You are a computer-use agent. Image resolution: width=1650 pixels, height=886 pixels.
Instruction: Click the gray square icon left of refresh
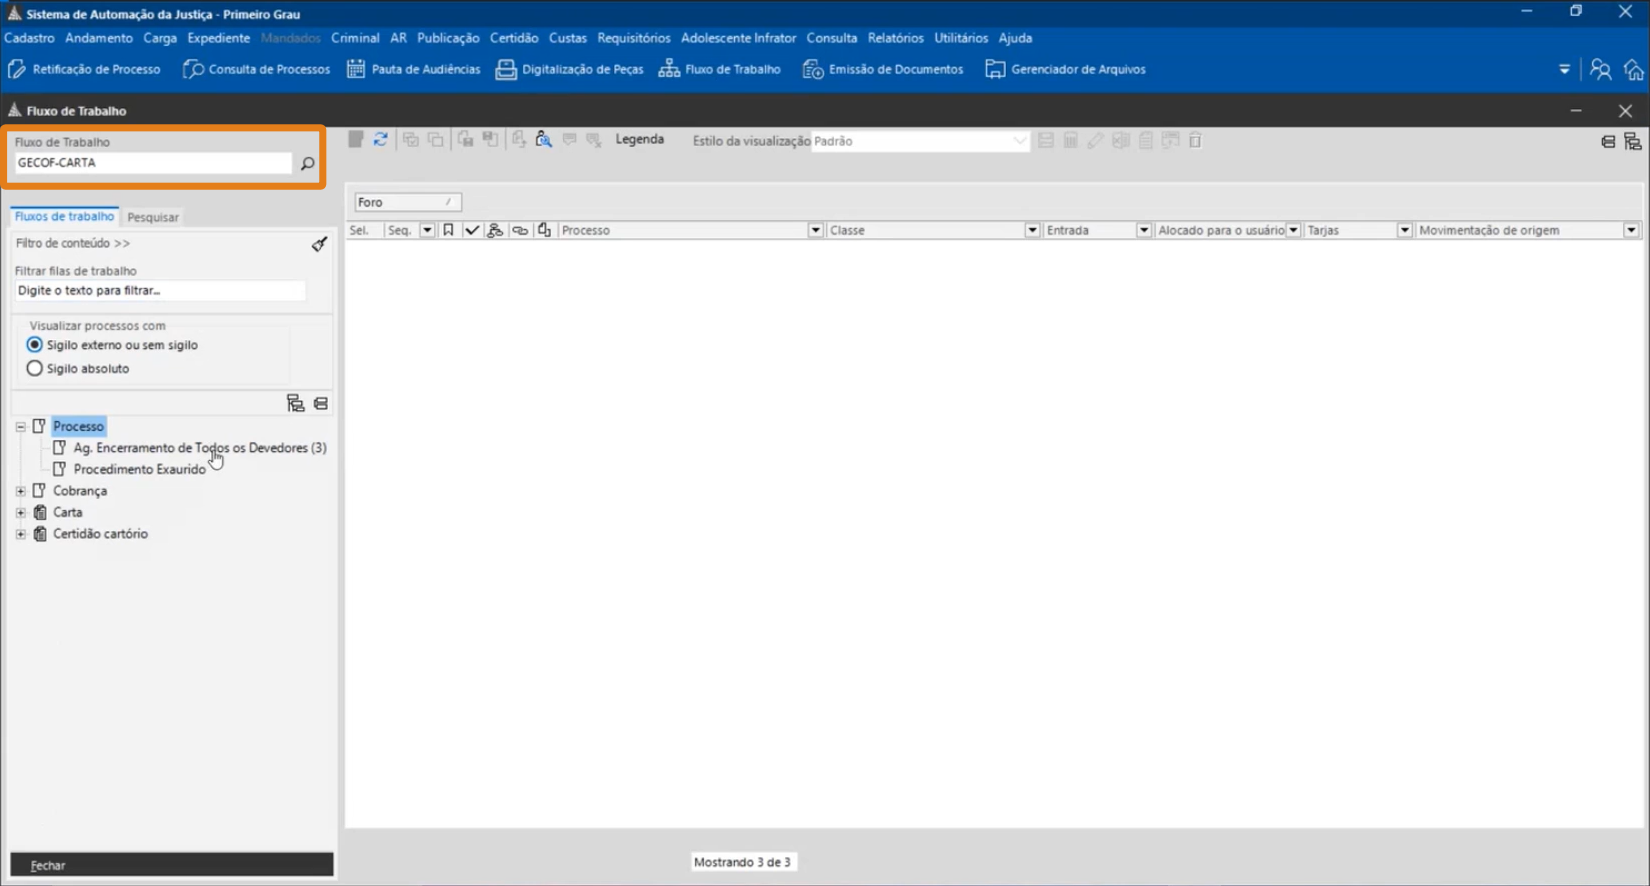pos(356,140)
